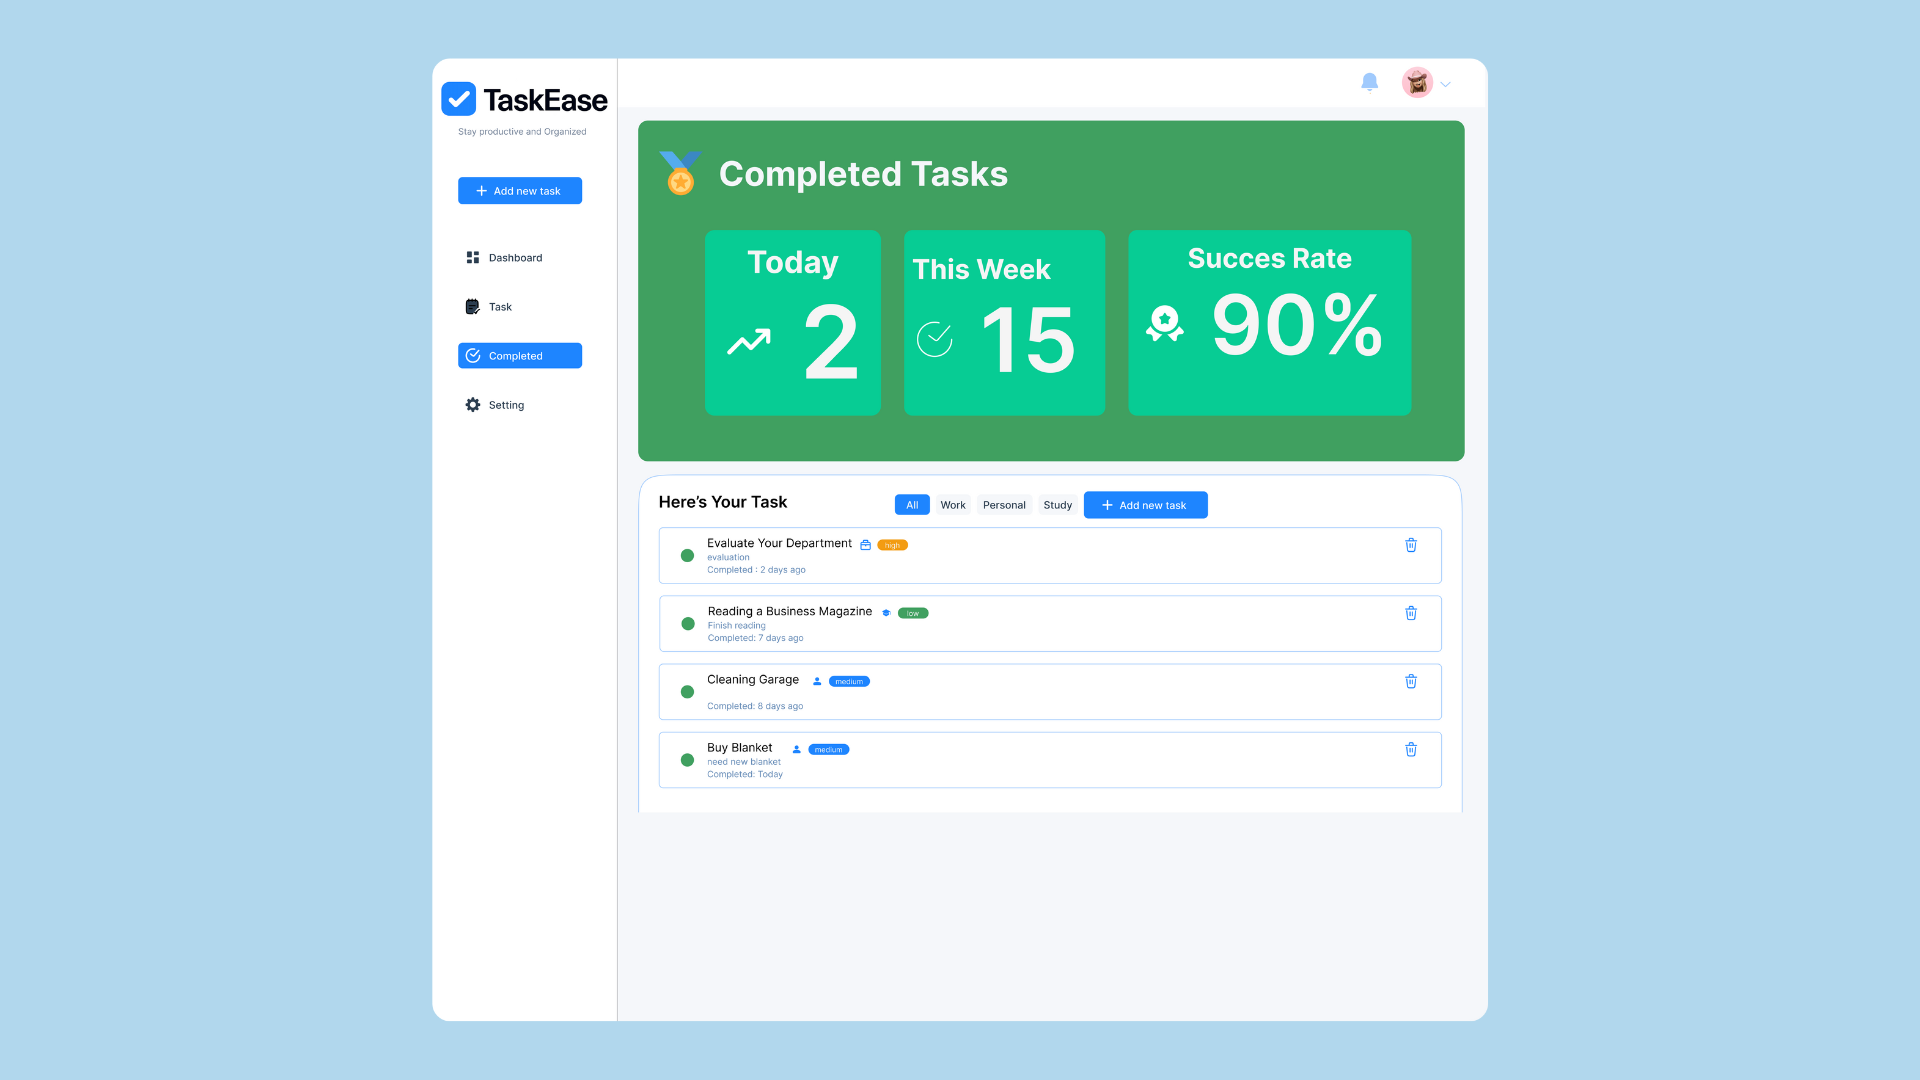The image size is (1920, 1080).
Task: Remove the Buy Blanket task via trash icon
Action: pyautogui.click(x=1411, y=749)
